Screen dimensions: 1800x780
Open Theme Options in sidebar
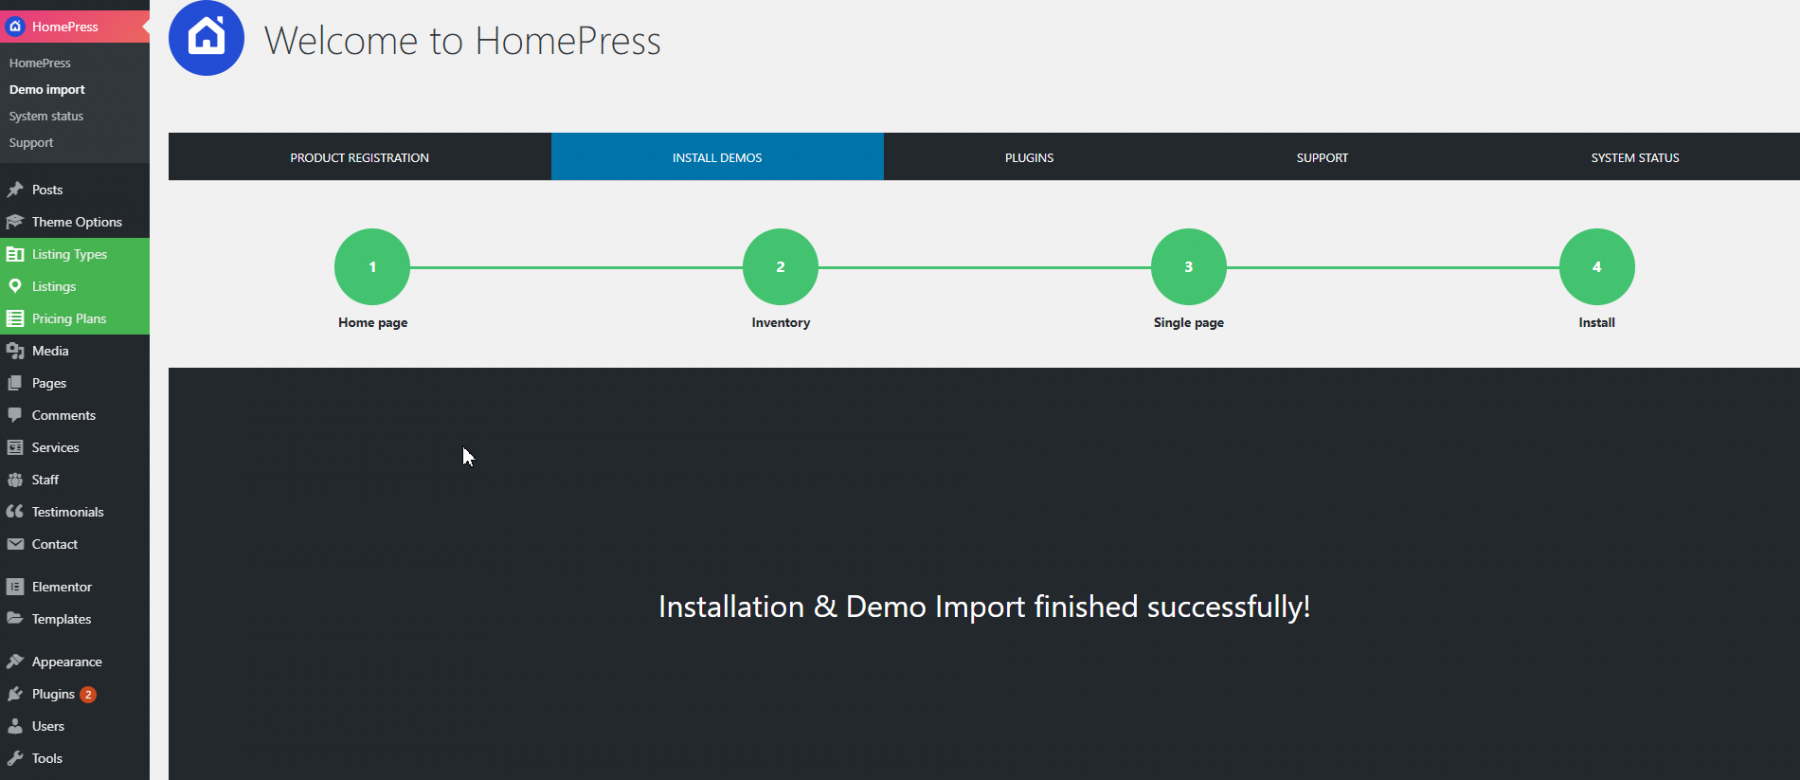point(76,222)
